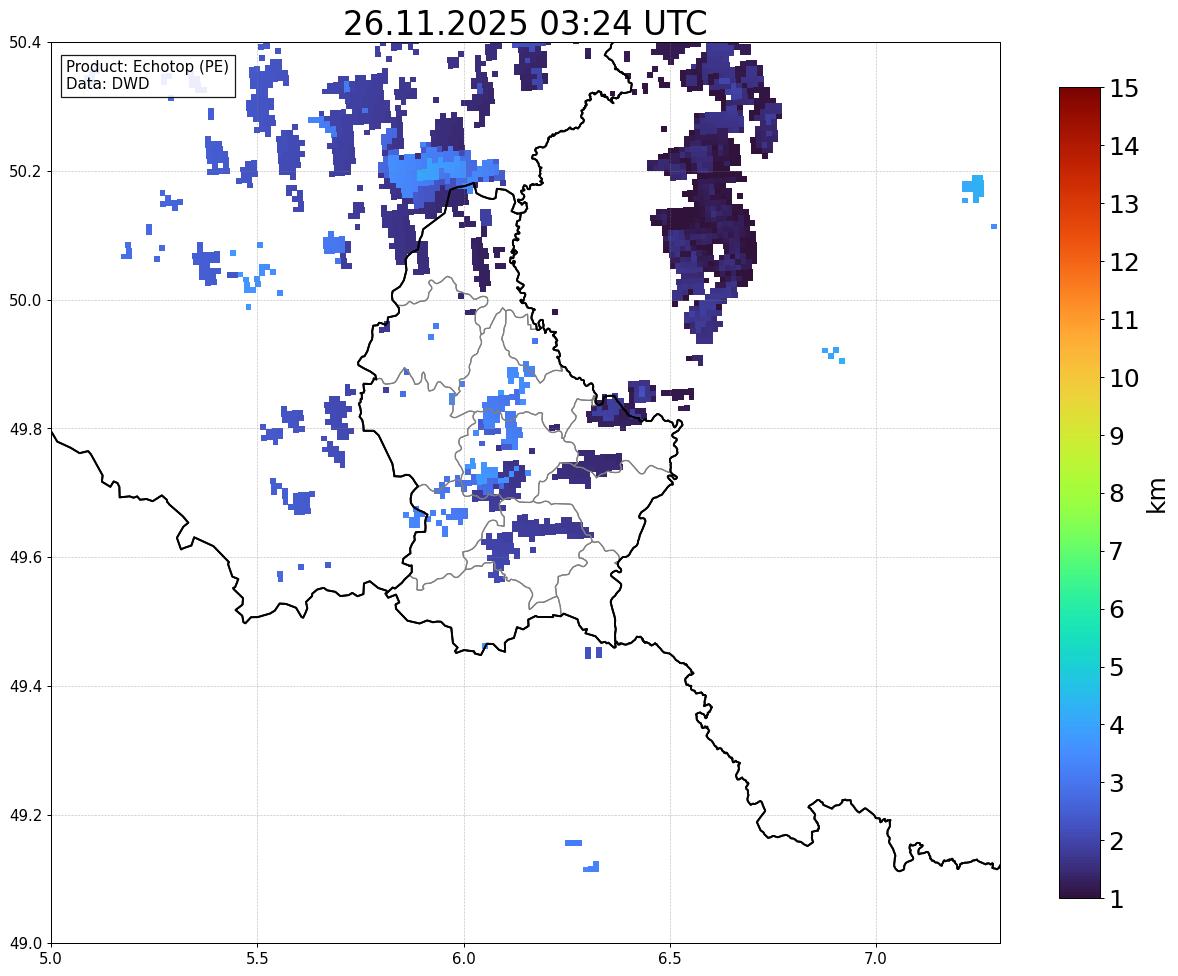
Task: Click the longitude axis label '6.0'
Action: [x=464, y=959]
